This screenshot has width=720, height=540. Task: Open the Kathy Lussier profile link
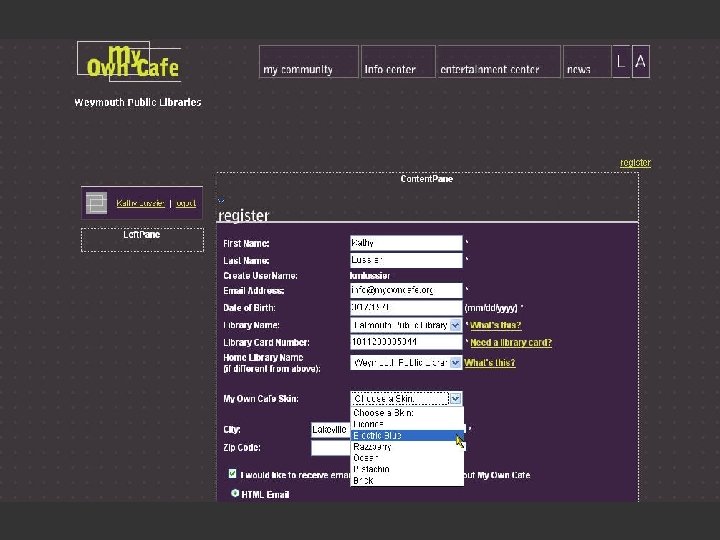(x=141, y=203)
